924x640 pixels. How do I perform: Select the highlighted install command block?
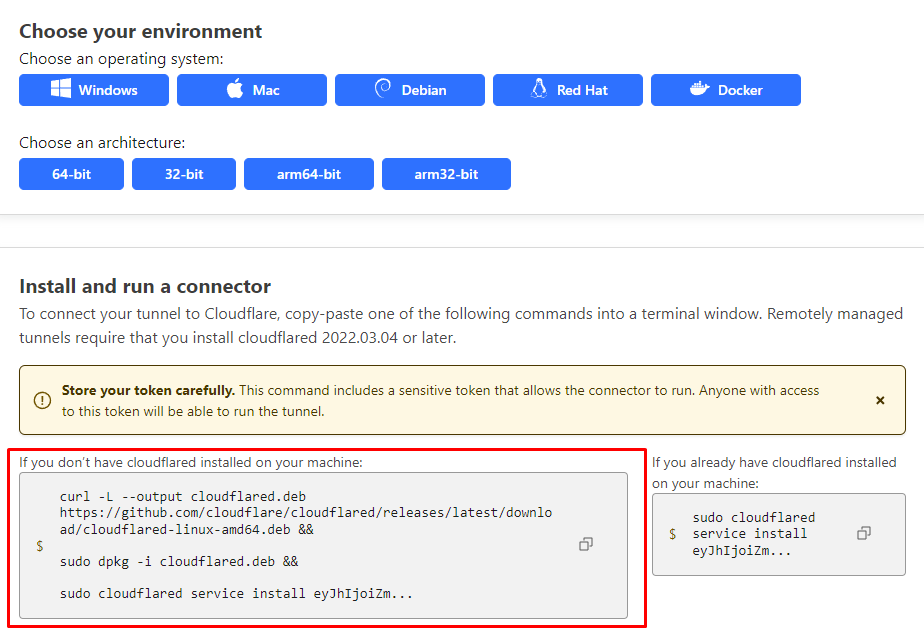pyautogui.click(x=320, y=543)
